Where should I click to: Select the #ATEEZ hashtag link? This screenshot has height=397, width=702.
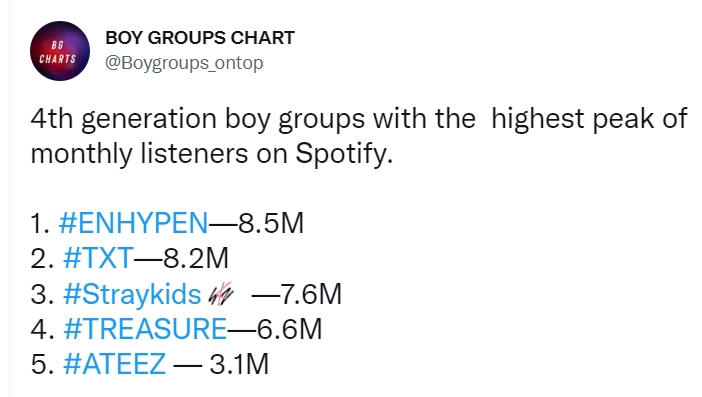tap(115, 364)
